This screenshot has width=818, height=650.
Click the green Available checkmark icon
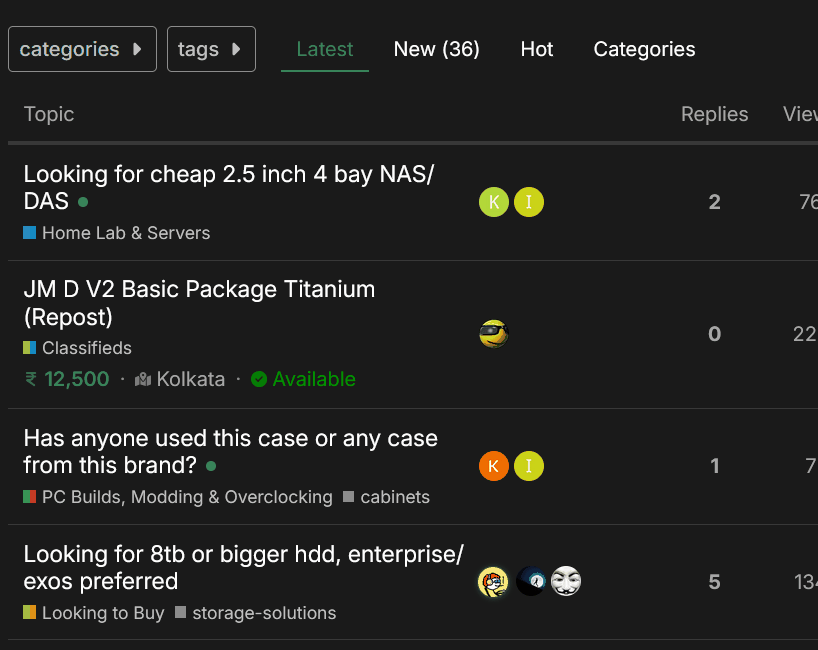click(x=259, y=380)
